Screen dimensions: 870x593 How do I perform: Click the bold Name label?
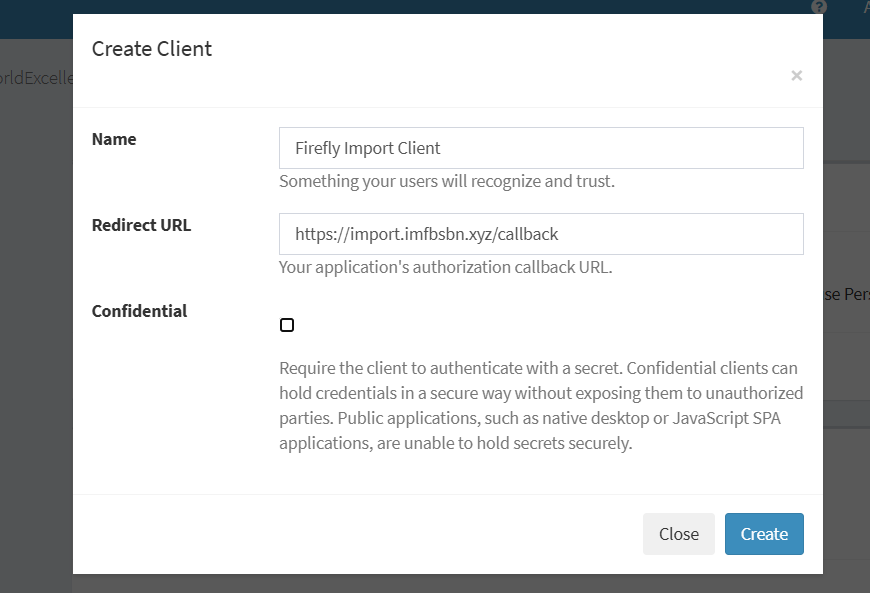click(x=114, y=139)
